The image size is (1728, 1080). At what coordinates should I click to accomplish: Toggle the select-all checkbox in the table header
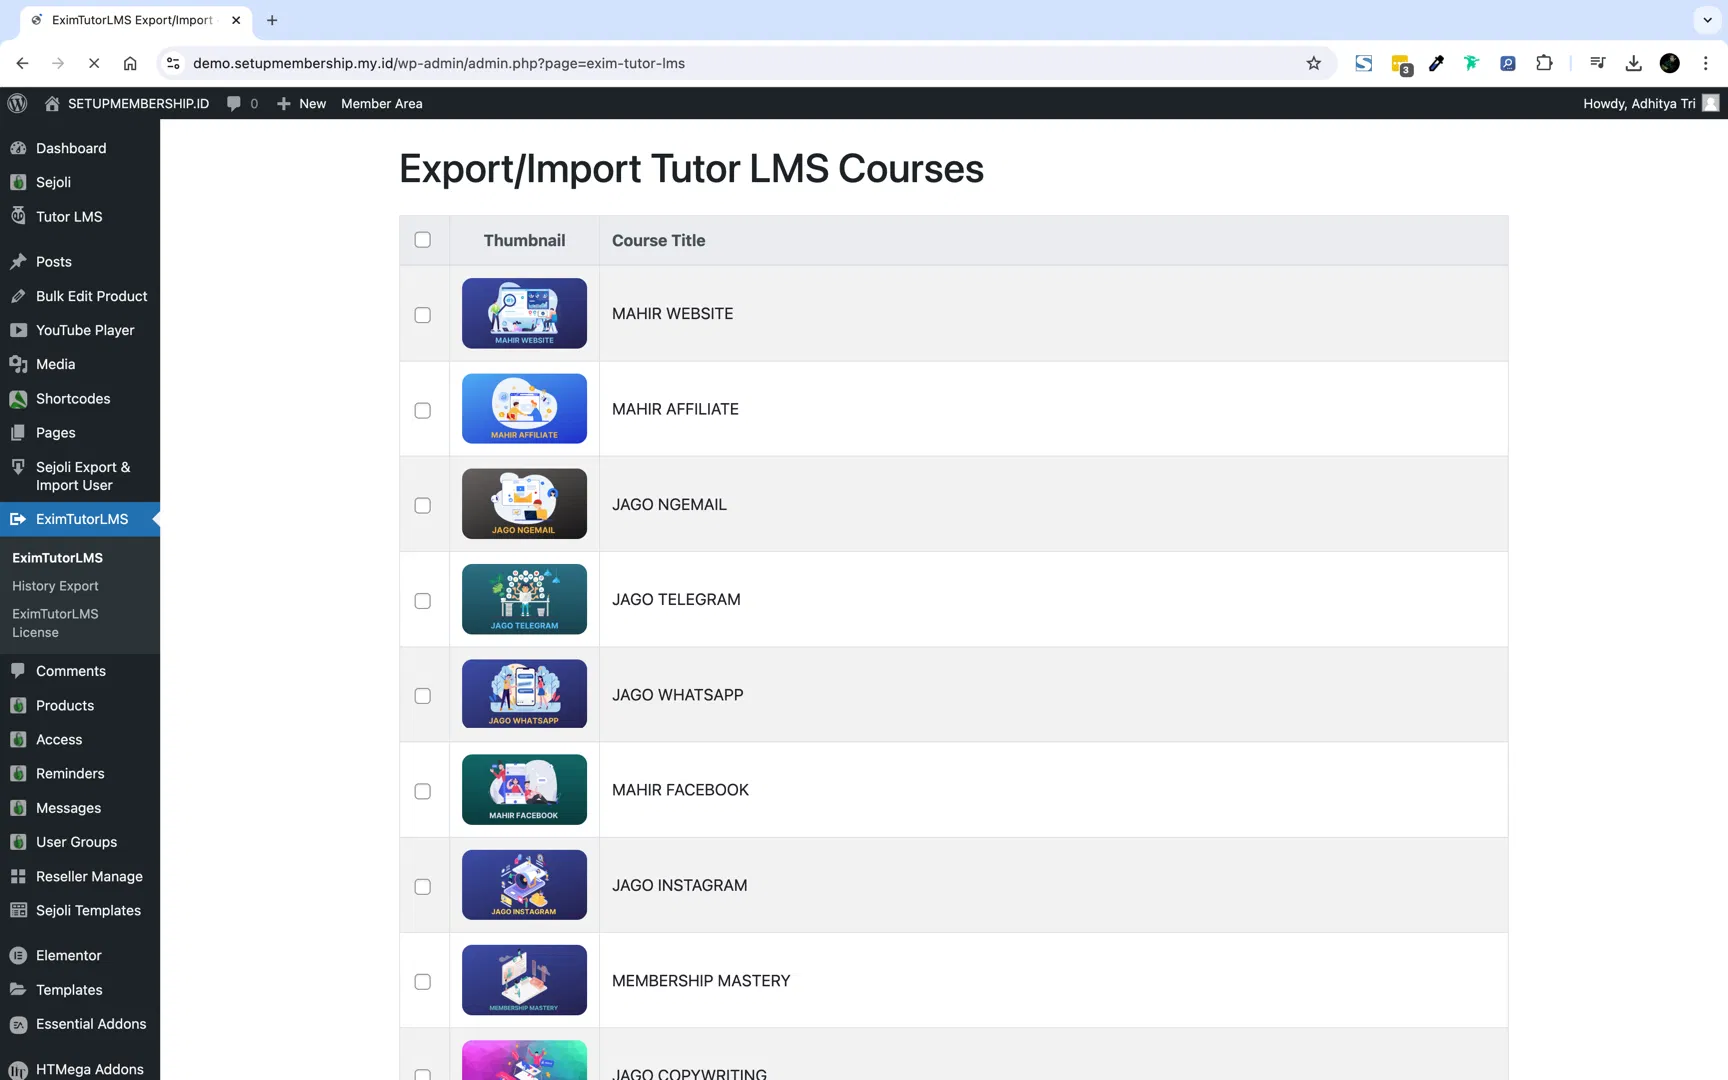423,240
